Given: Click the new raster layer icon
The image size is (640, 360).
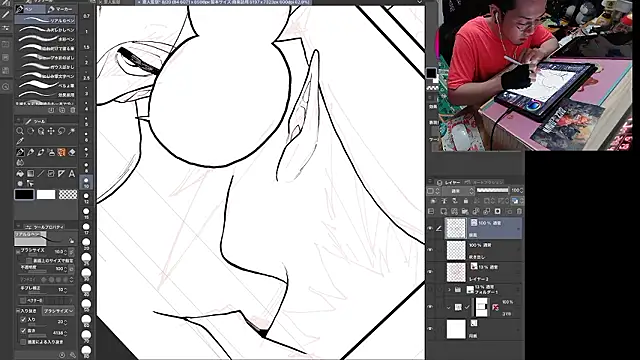Looking at the screenshot, I should click(444, 211).
